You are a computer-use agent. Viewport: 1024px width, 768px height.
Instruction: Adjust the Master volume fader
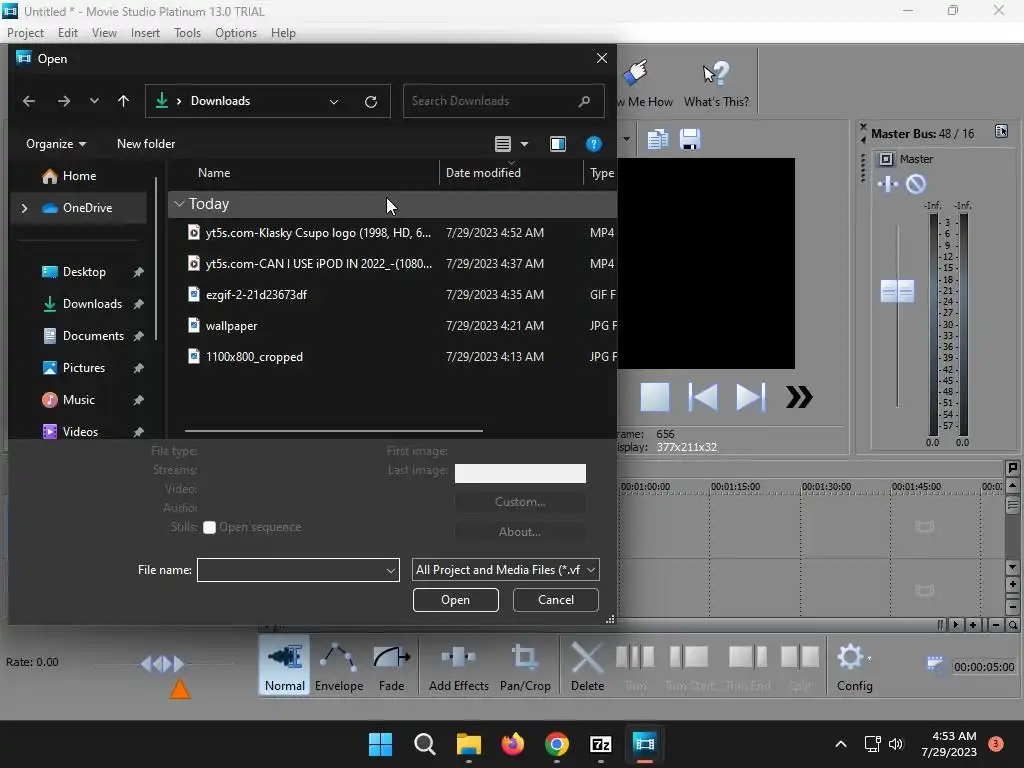pos(897,291)
